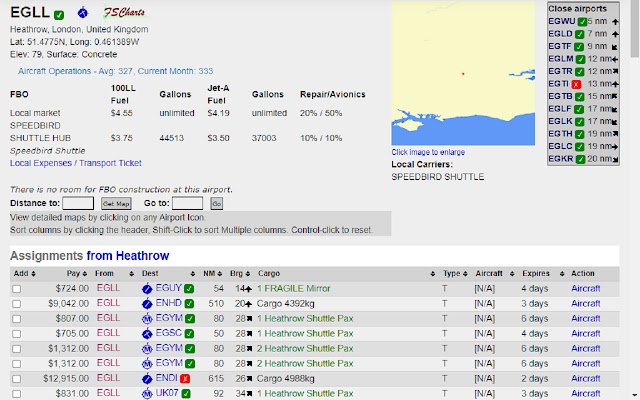Image resolution: width=640 pixels, height=400 pixels.
Task: Open airport icon for EGUY destination
Action: (x=147, y=289)
